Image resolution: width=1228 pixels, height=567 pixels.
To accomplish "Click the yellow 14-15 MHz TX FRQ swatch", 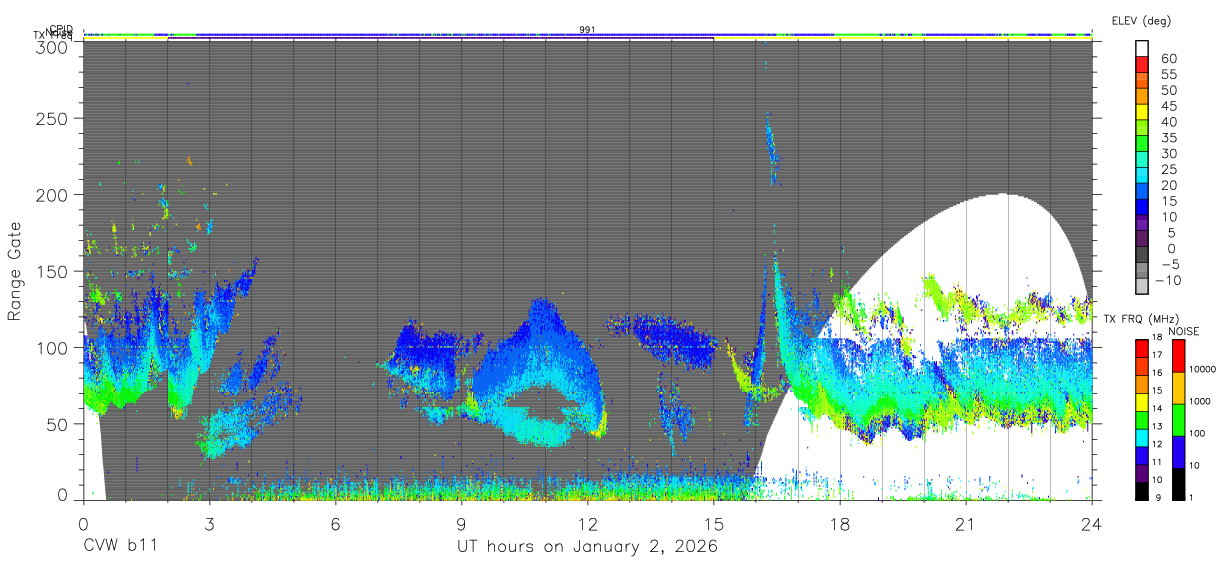I will point(1142,402).
